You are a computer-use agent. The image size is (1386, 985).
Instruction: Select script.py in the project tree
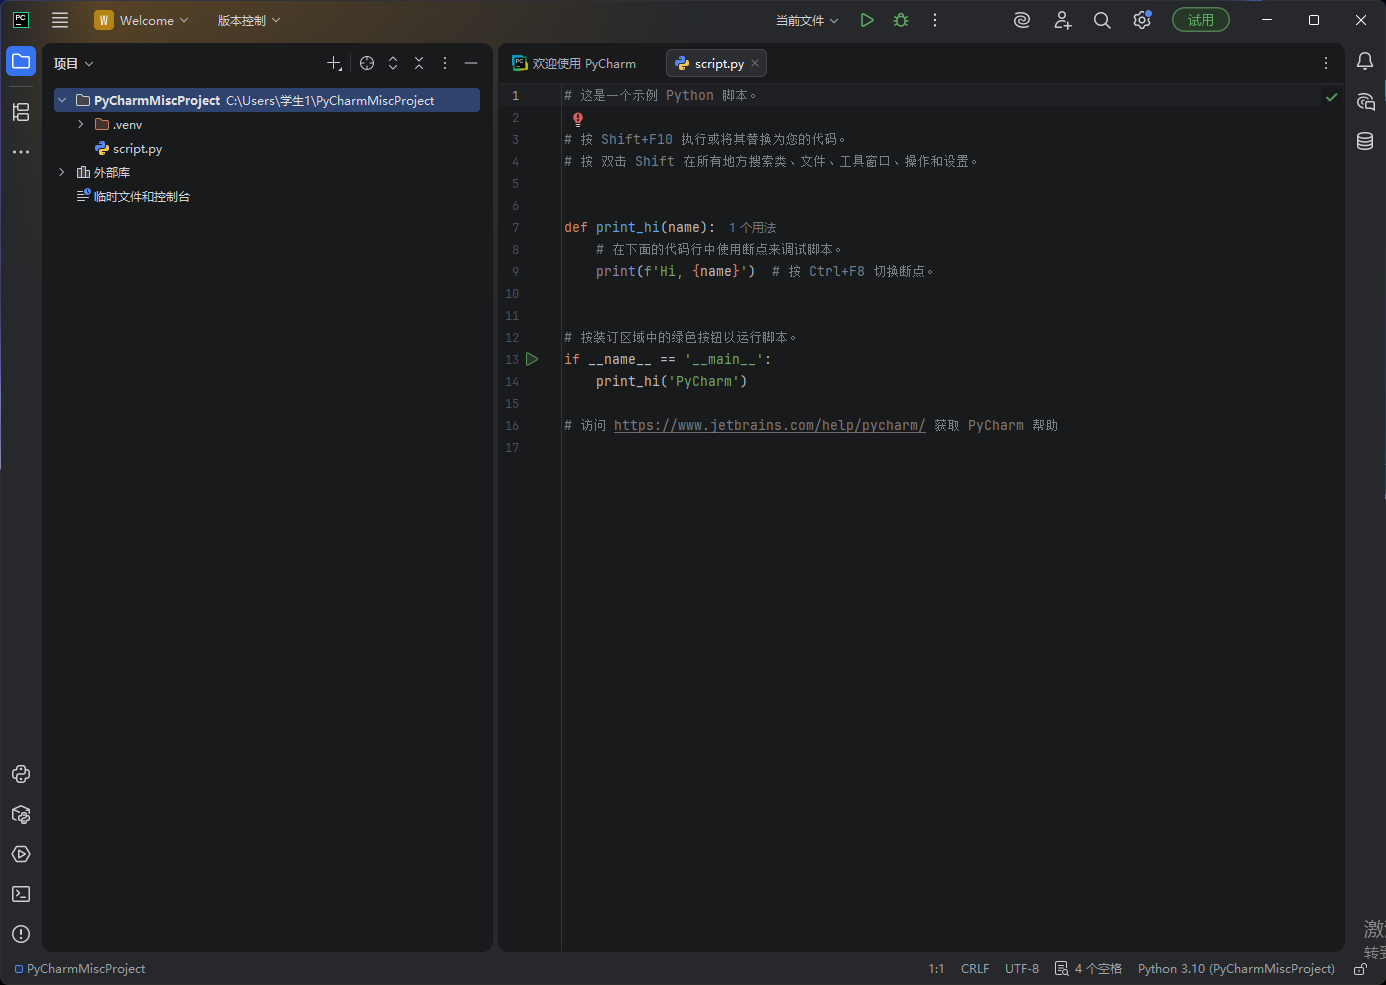tap(137, 149)
